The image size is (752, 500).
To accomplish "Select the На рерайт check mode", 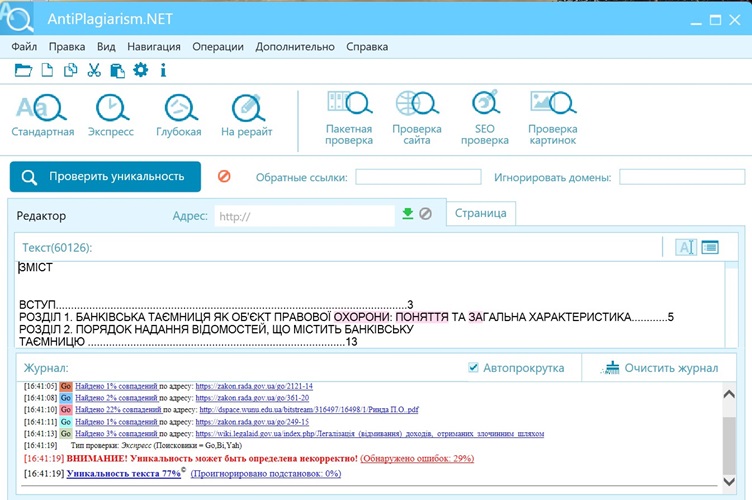I will pyautogui.click(x=247, y=116).
